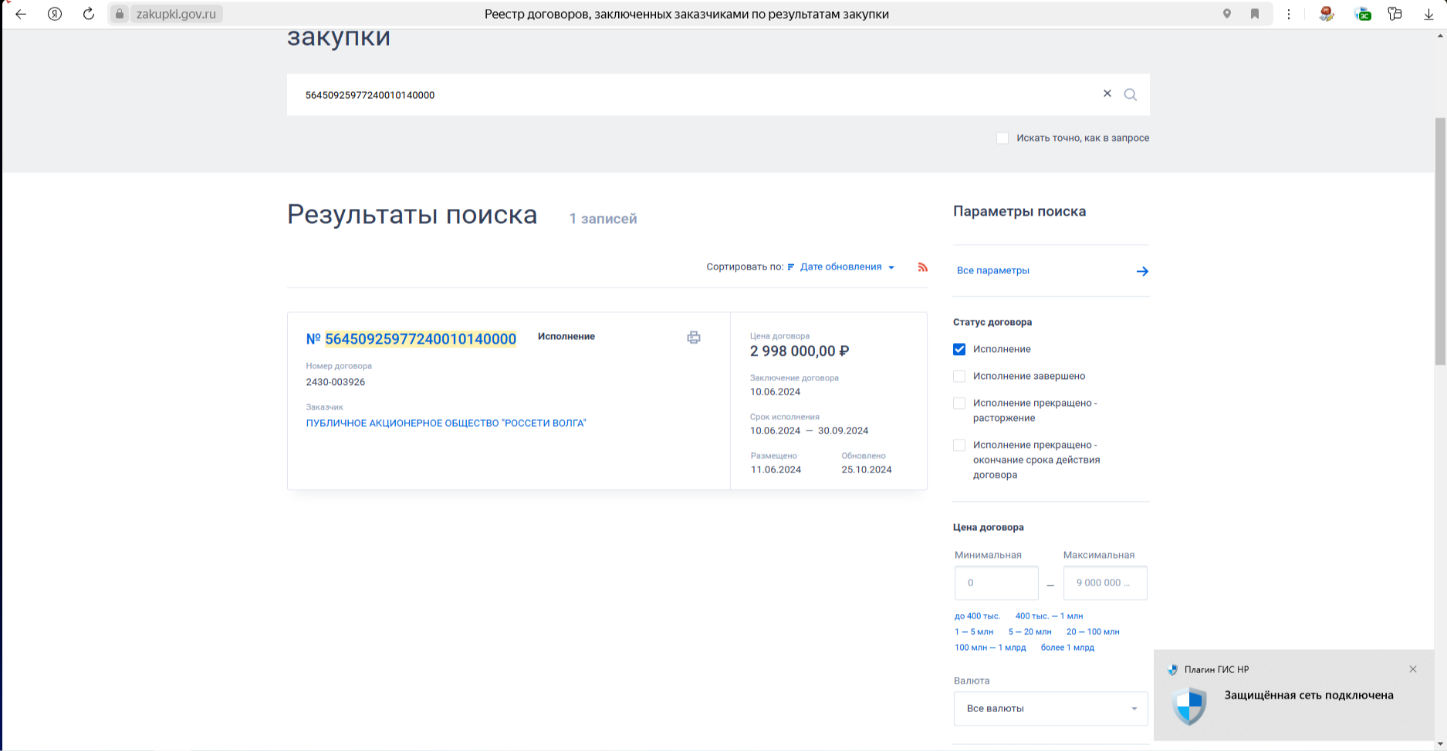Click execution period 10.06.2024 — 30.09.2024
The height and width of the screenshot is (751, 1447).
tap(809, 431)
